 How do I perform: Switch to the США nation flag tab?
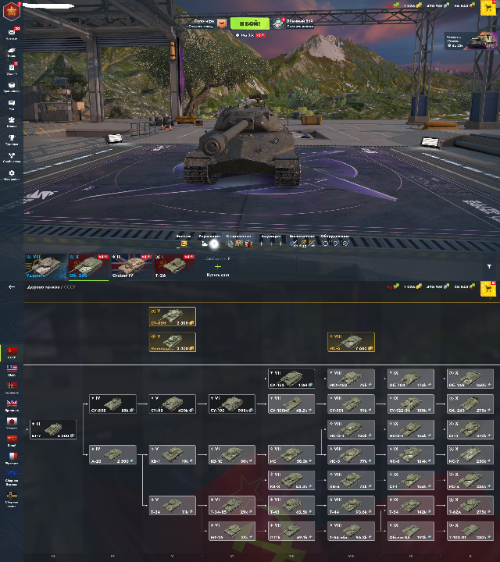[12, 370]
